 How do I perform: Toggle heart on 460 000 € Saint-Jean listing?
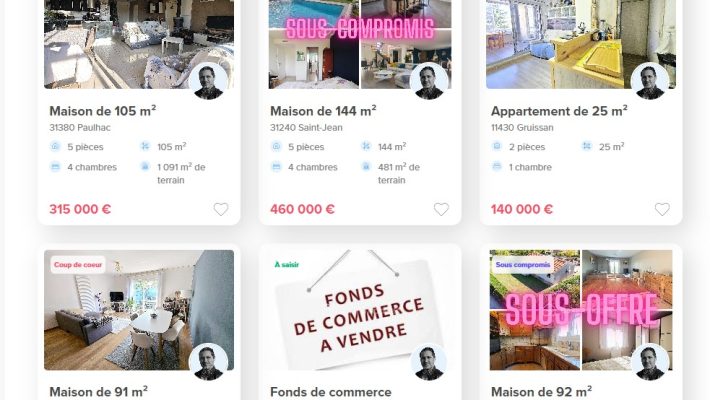tap(441, 209)
